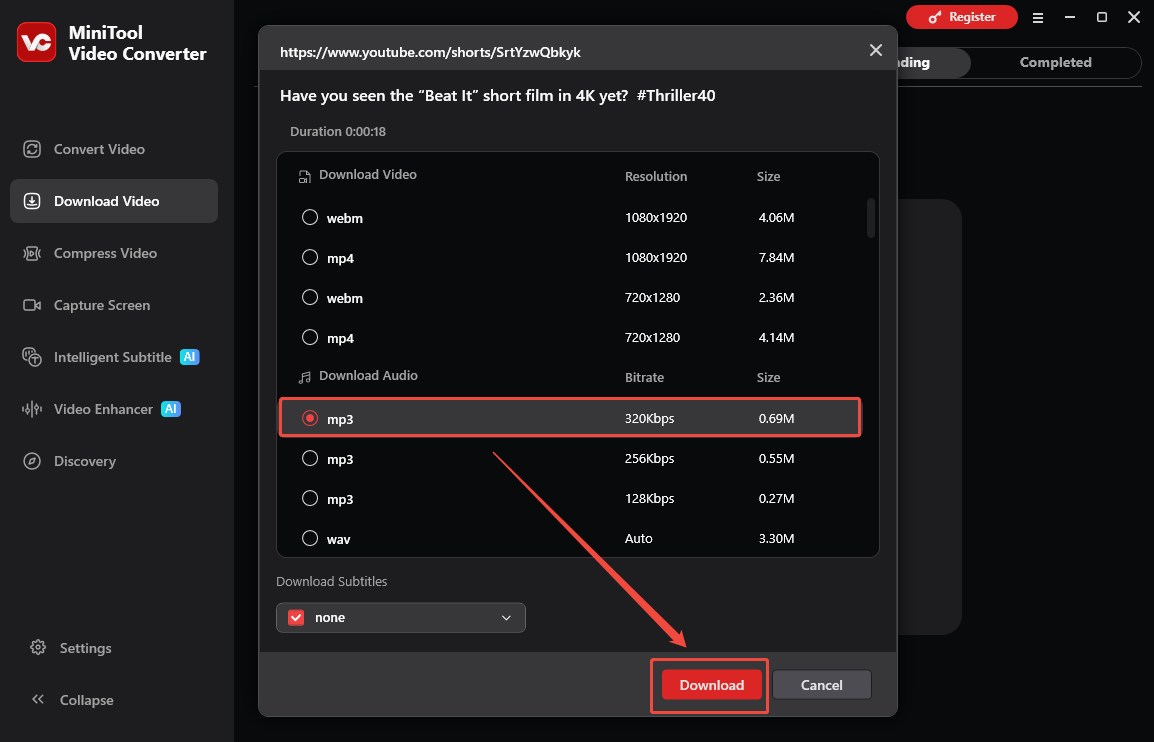Click the Resolution column header
The width and height of the screenshot is (1154, 742).
(656, 177)
